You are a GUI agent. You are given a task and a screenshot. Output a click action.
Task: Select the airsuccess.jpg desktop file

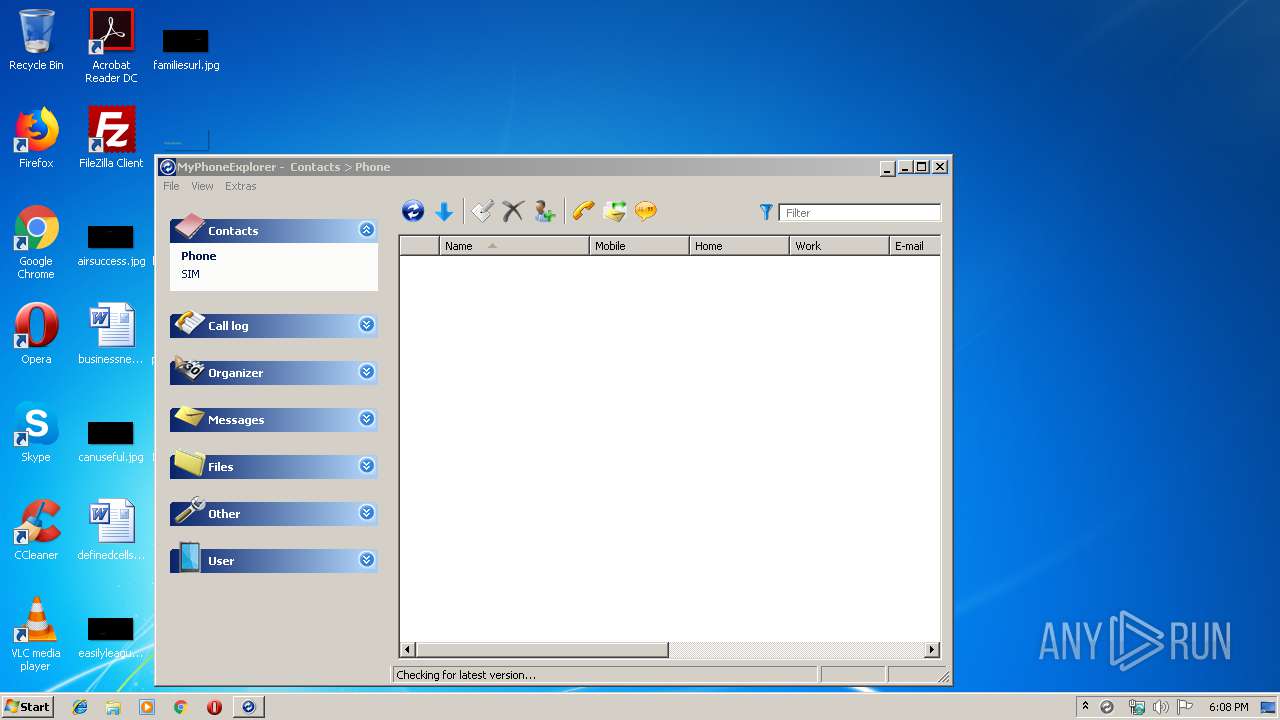tap(111, 245)
